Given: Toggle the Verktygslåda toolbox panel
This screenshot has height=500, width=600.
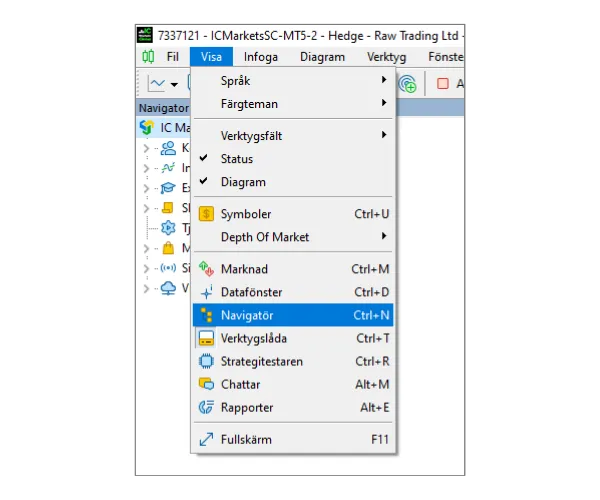Looking at the screenshot, I should (x=253, y=338).
